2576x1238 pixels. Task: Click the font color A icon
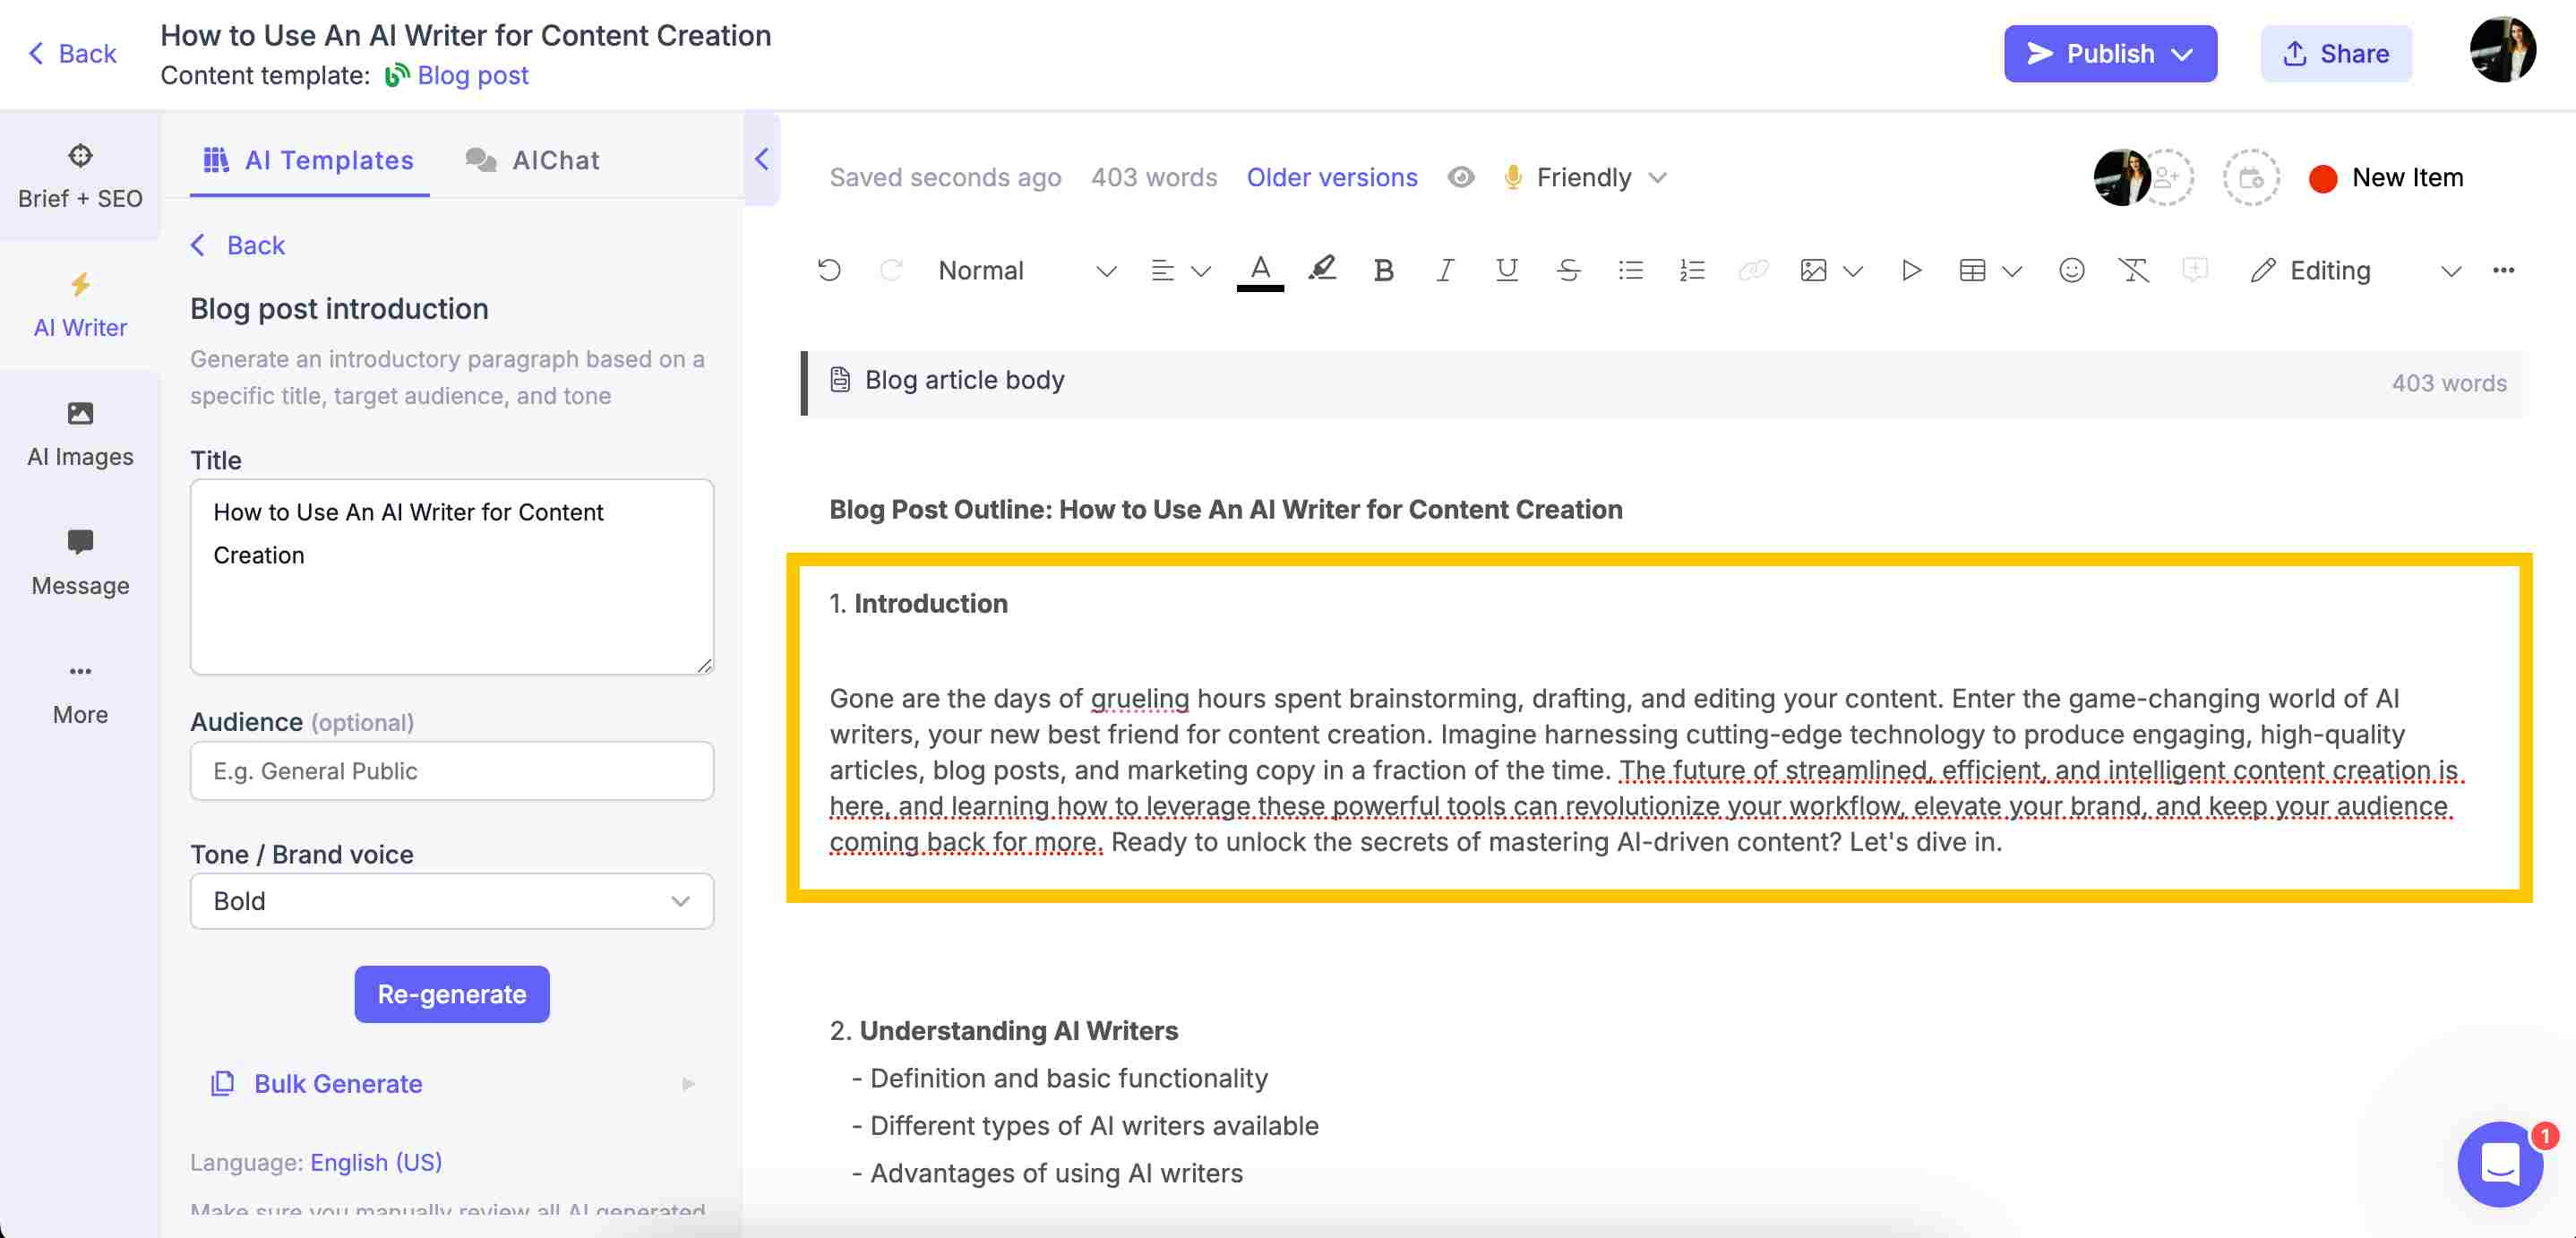click(1260, 270)
